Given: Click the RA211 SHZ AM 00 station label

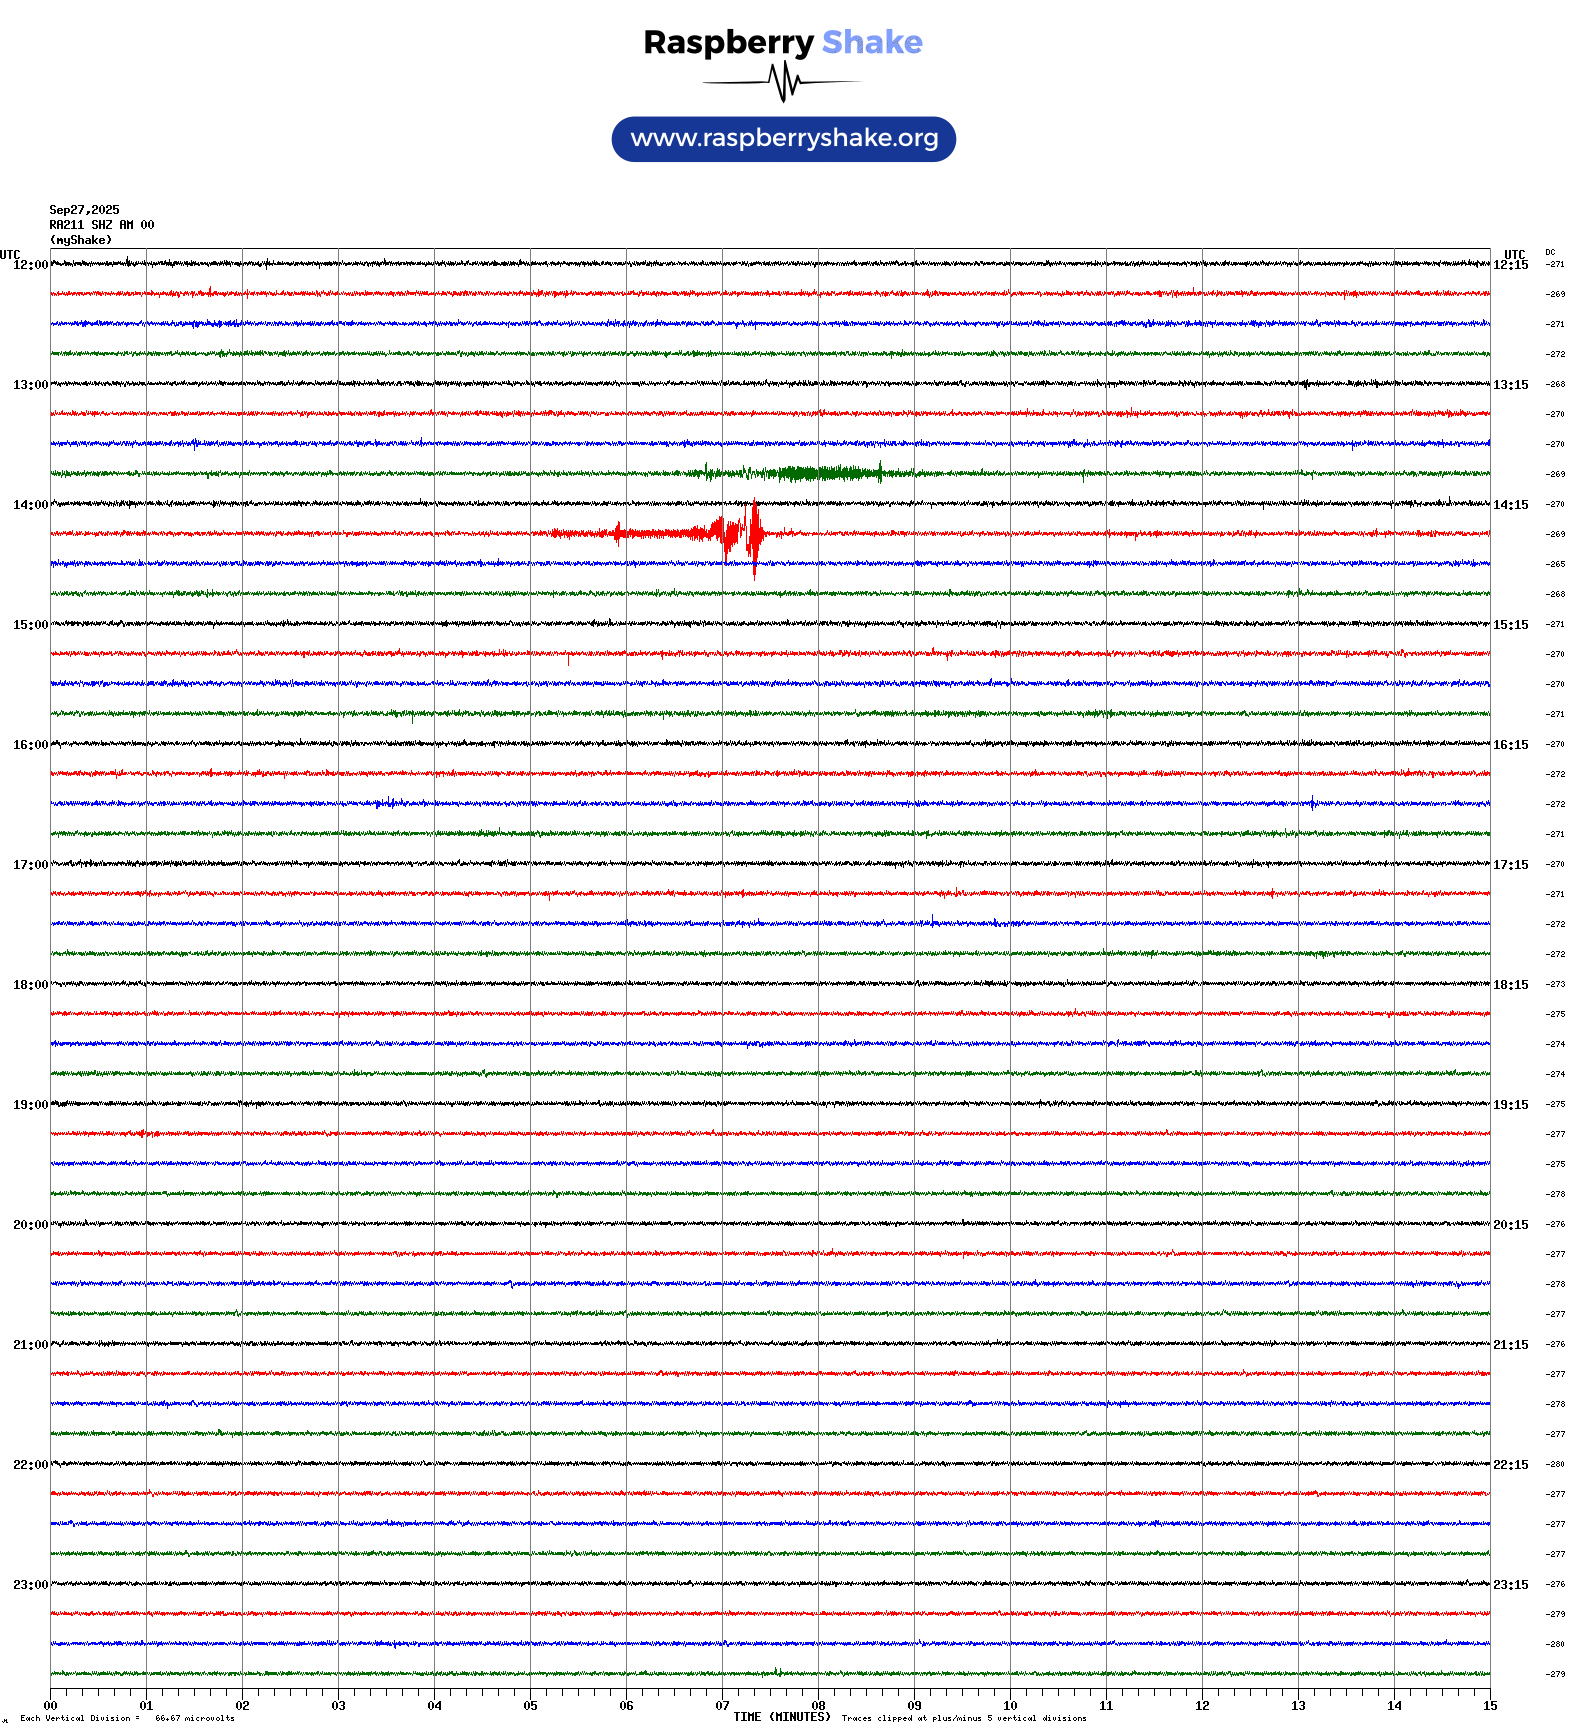Looking at the screenshot, I should coord(102,225).
